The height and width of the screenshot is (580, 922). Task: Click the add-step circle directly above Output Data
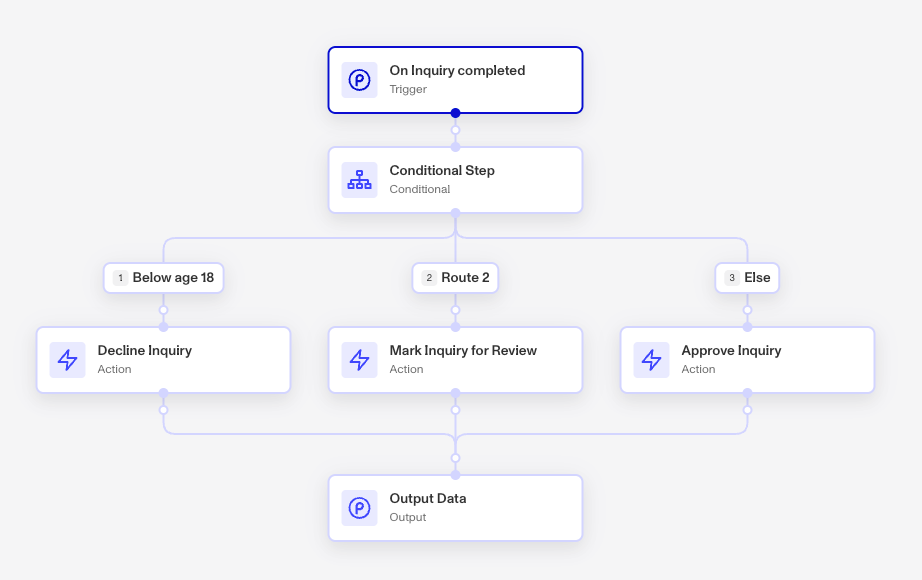click(455, 458)
